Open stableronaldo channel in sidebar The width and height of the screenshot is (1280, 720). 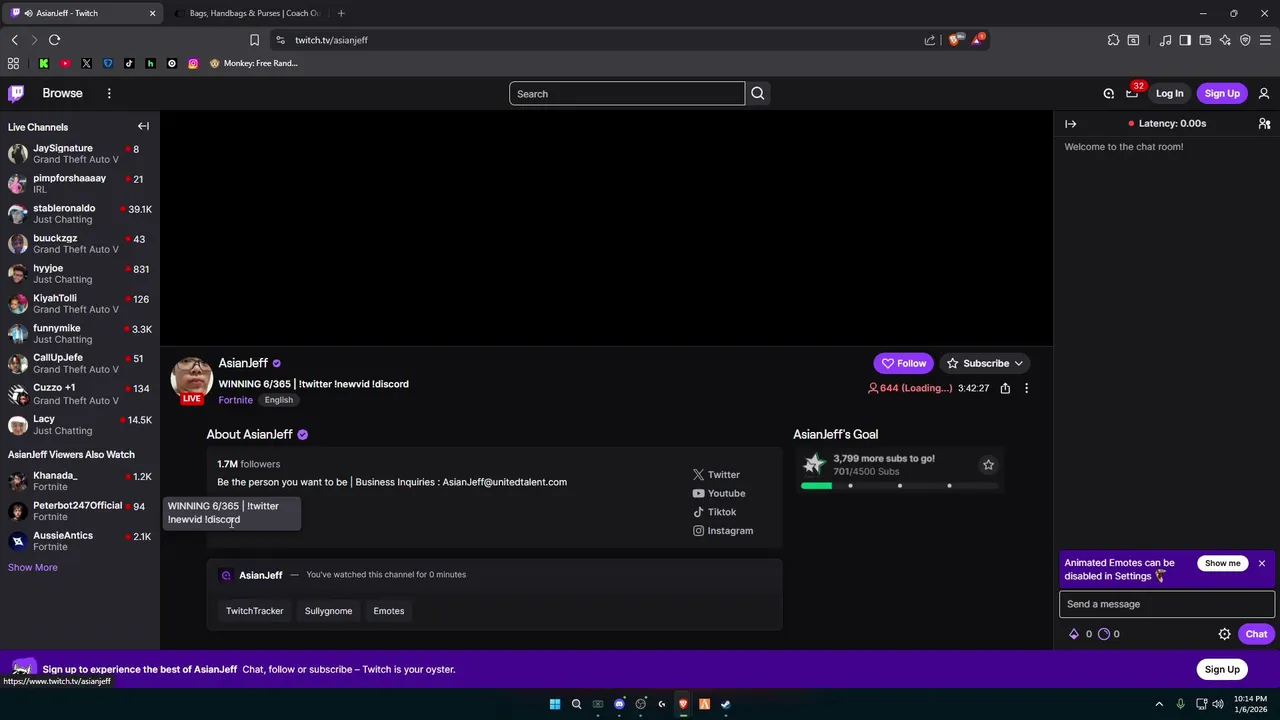click(80, 214)
